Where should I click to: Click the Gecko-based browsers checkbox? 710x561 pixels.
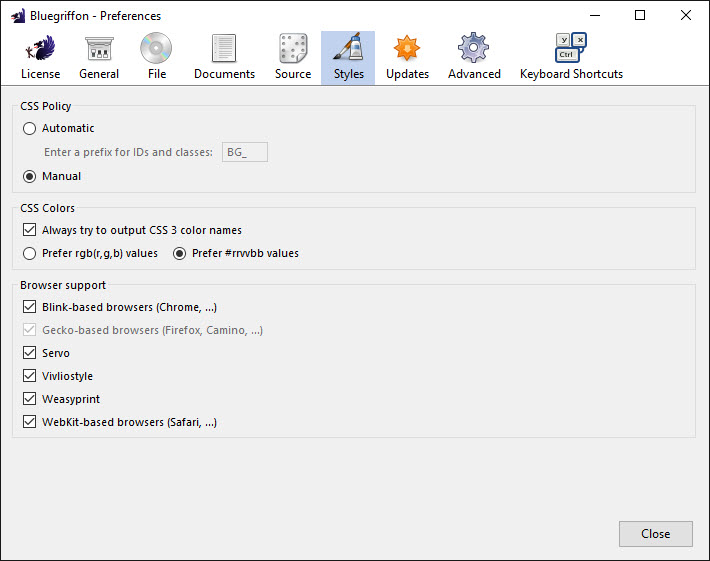coord(29,330)
